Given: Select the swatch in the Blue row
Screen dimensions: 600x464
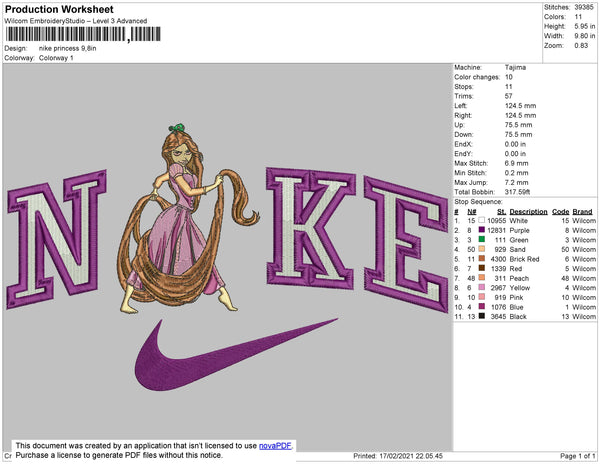Looking at the screenshot, I should [x=481, y=306].
